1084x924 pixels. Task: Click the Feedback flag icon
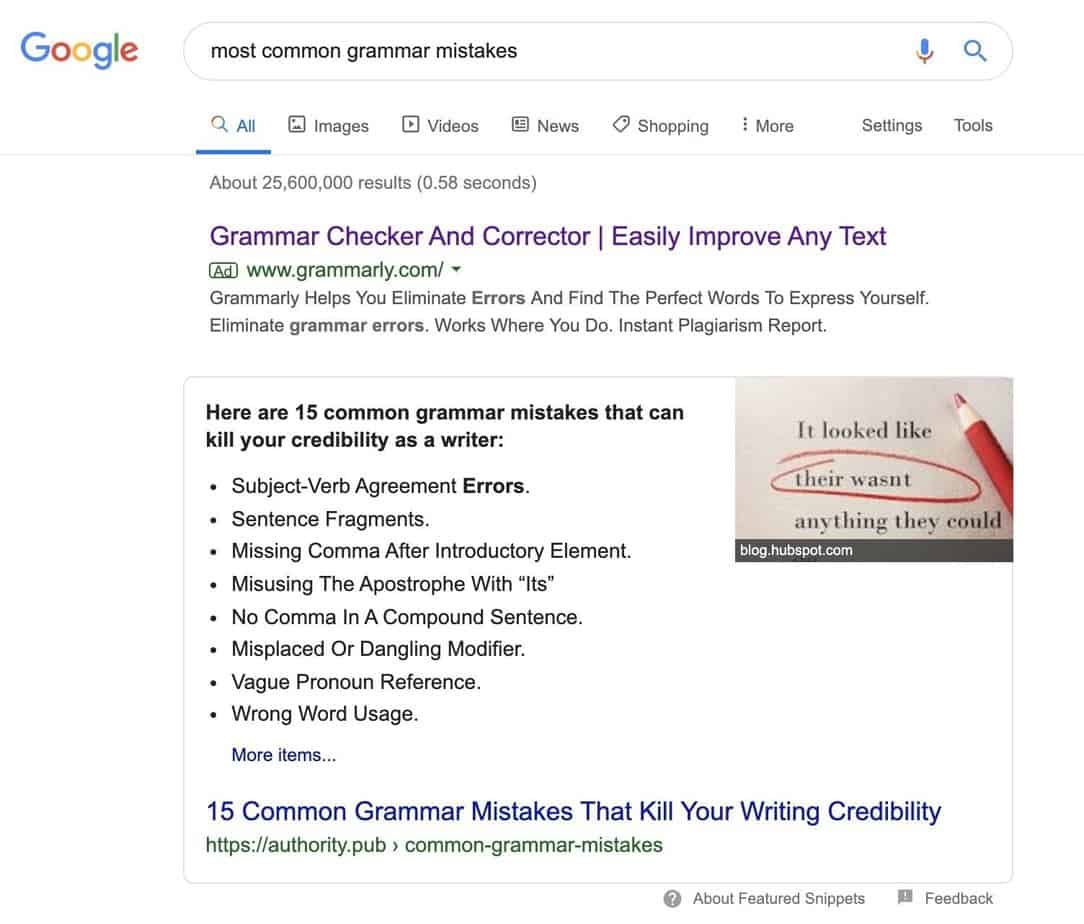pos(905,897)
